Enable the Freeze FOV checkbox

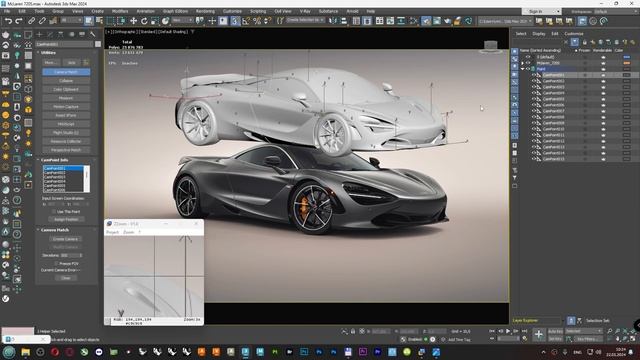pos(56,264)
